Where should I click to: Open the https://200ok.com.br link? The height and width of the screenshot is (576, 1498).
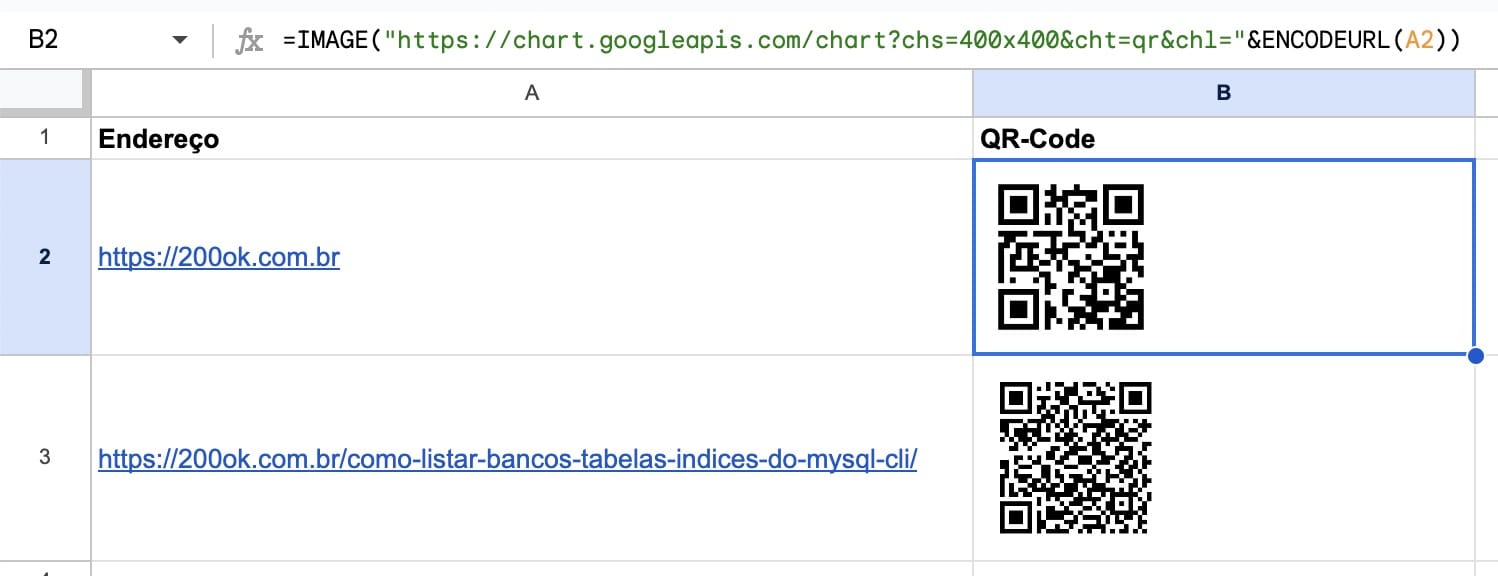pos(219,258)
